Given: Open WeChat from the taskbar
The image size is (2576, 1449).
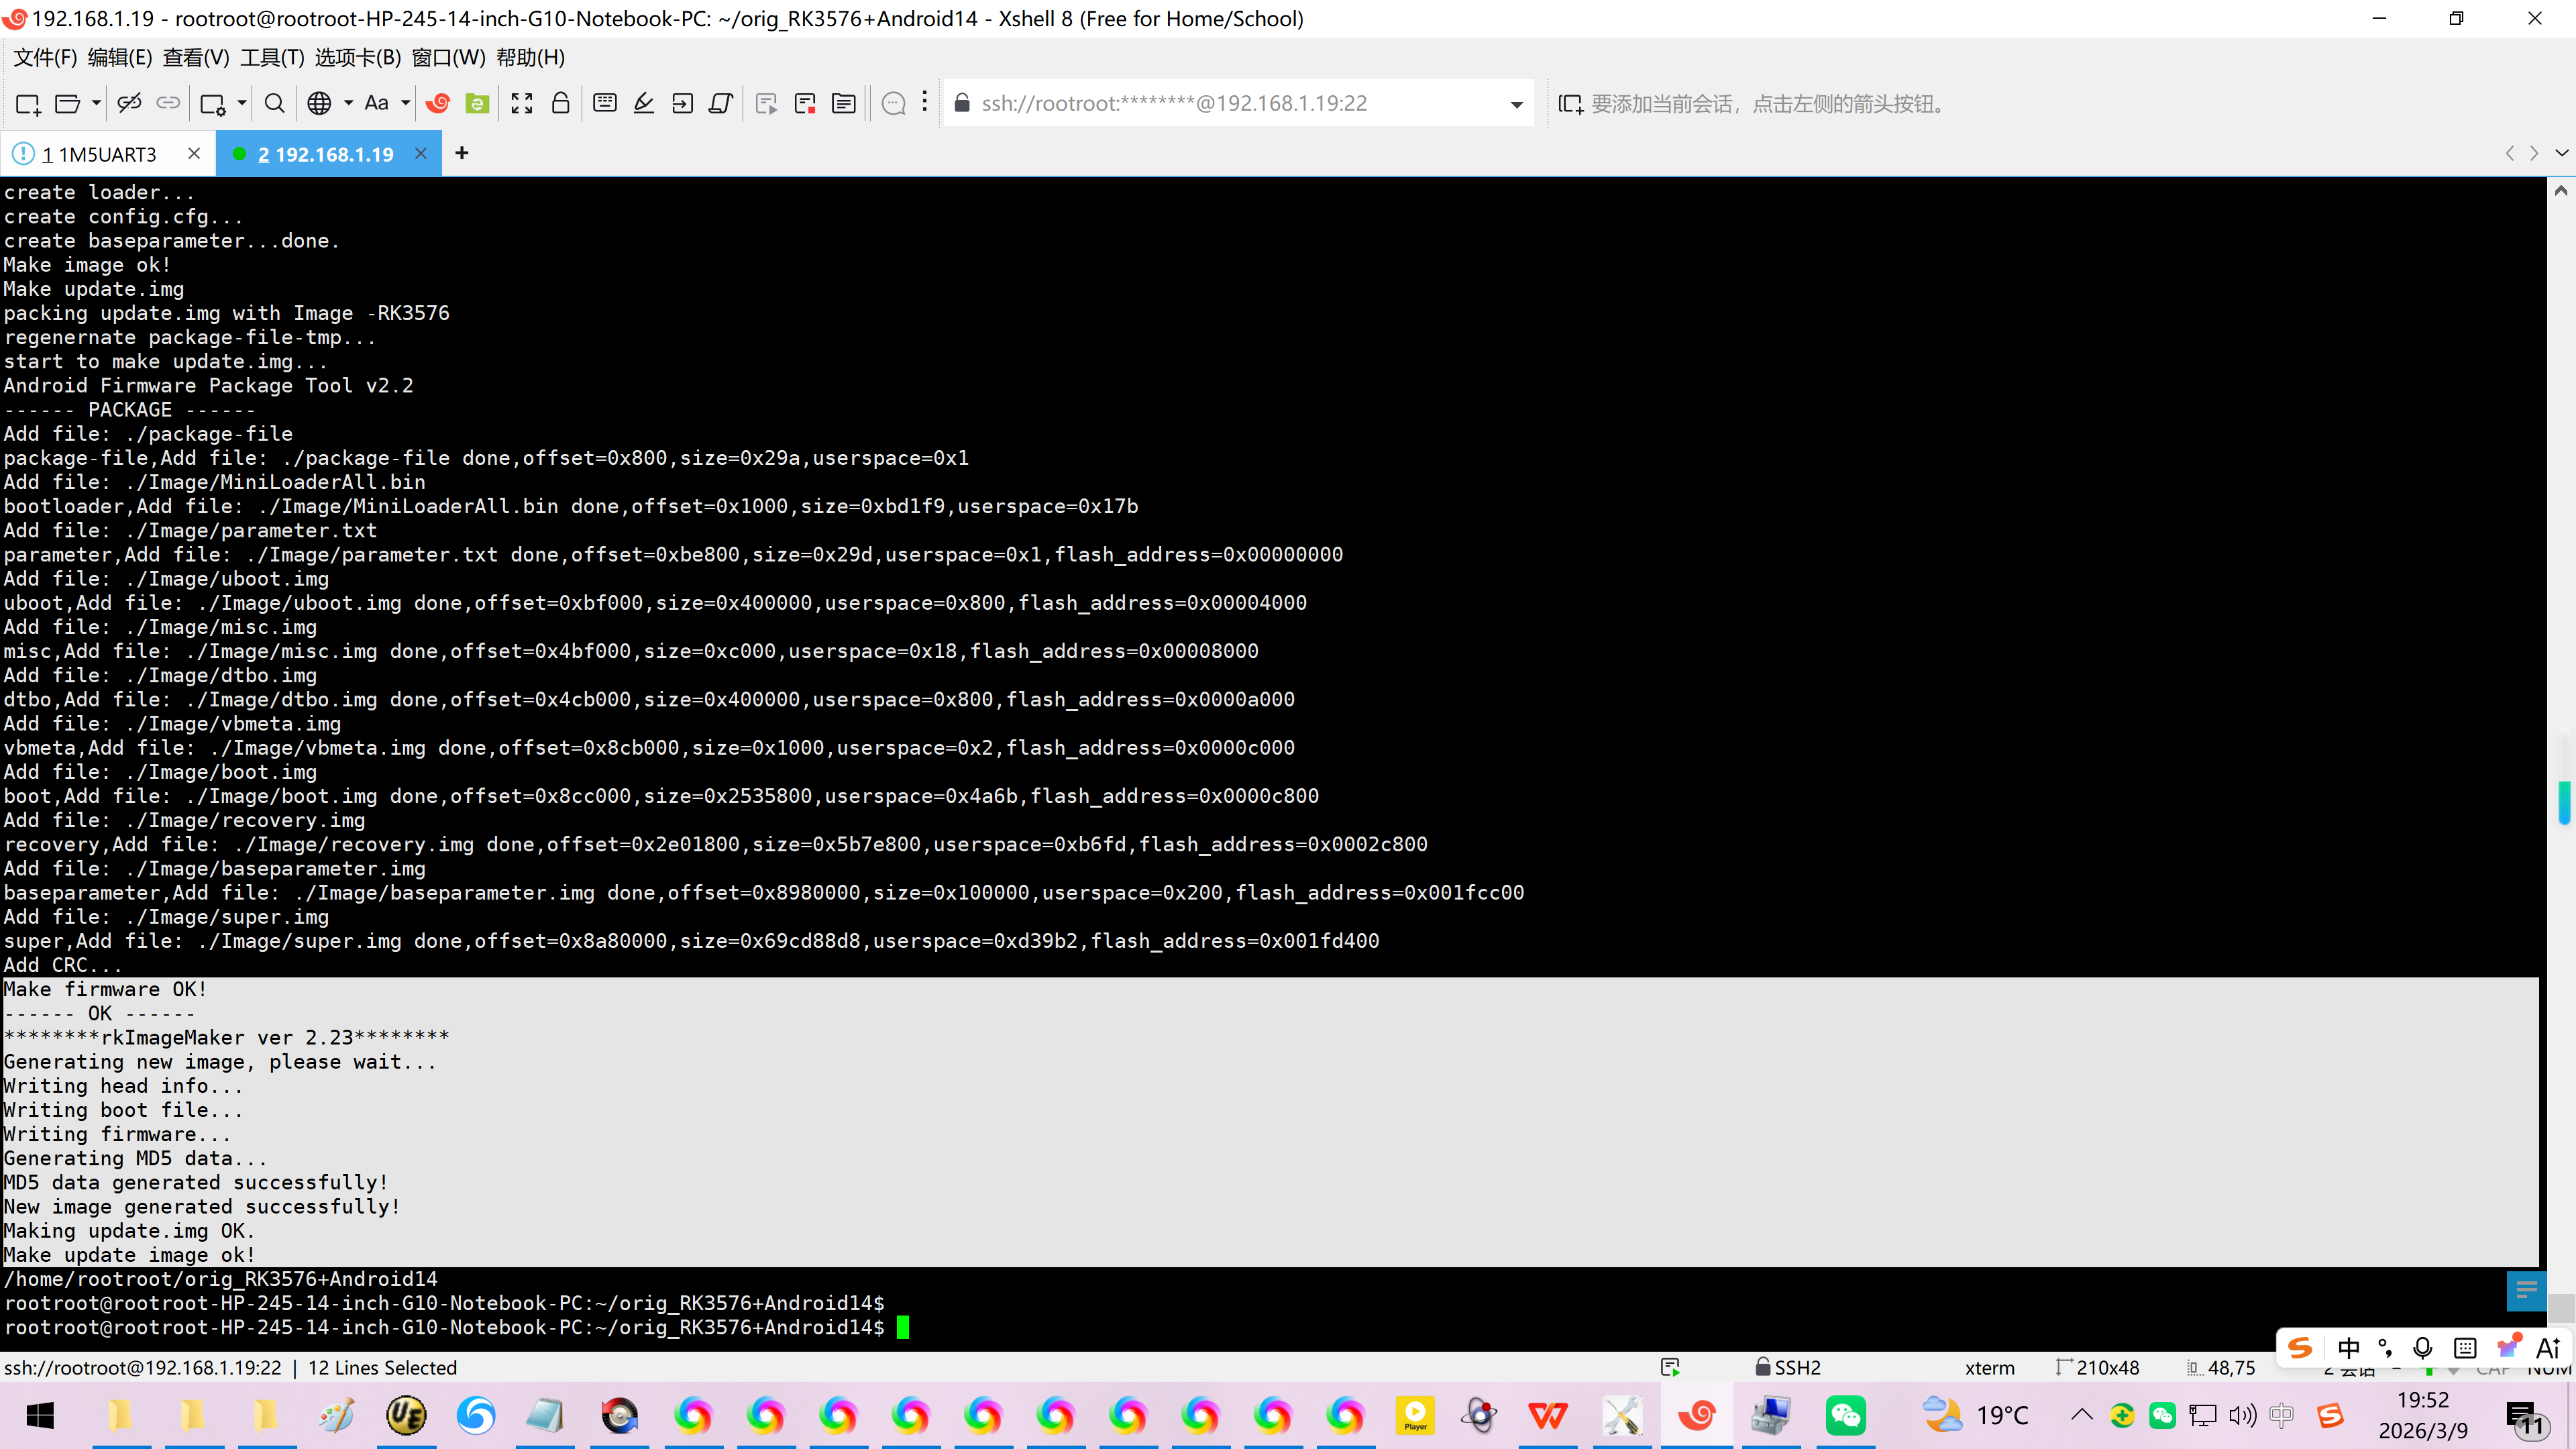Looking at the screenshot, I should click(x=1845, y=1415).
